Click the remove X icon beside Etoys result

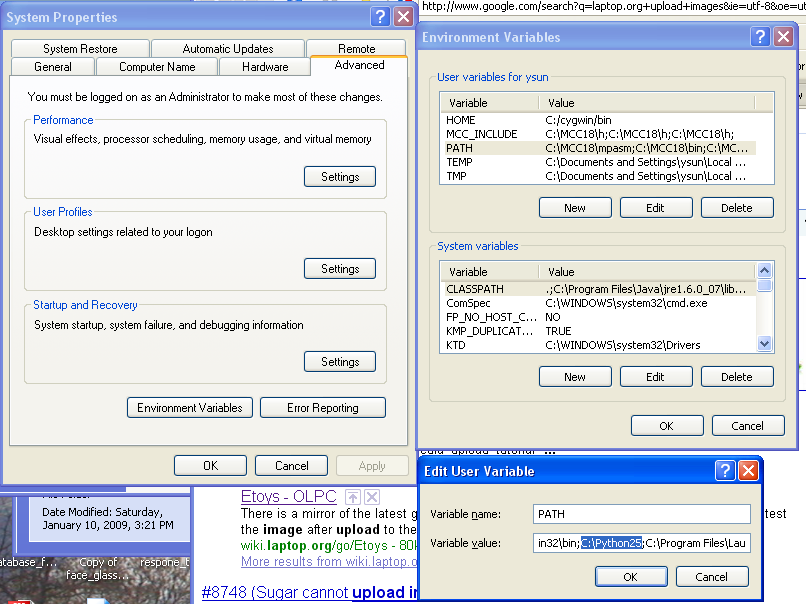coord(371,497)
